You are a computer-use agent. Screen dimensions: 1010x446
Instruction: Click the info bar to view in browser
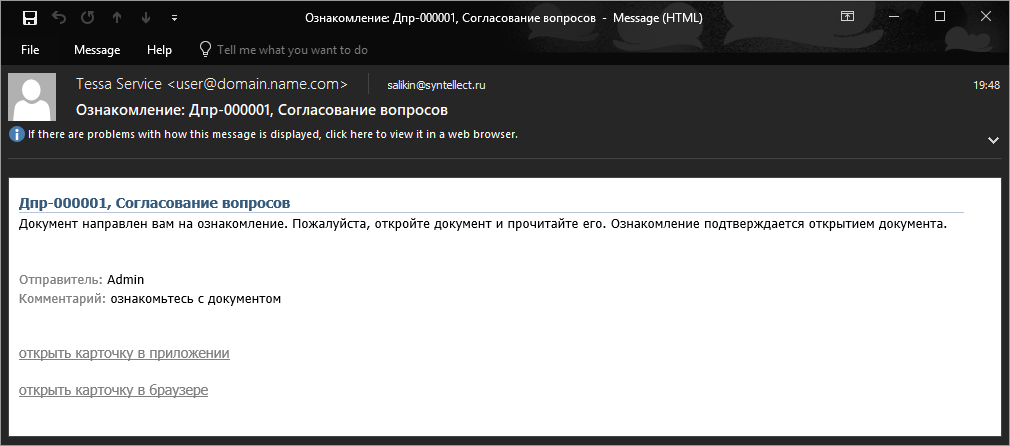pos(272,135)
